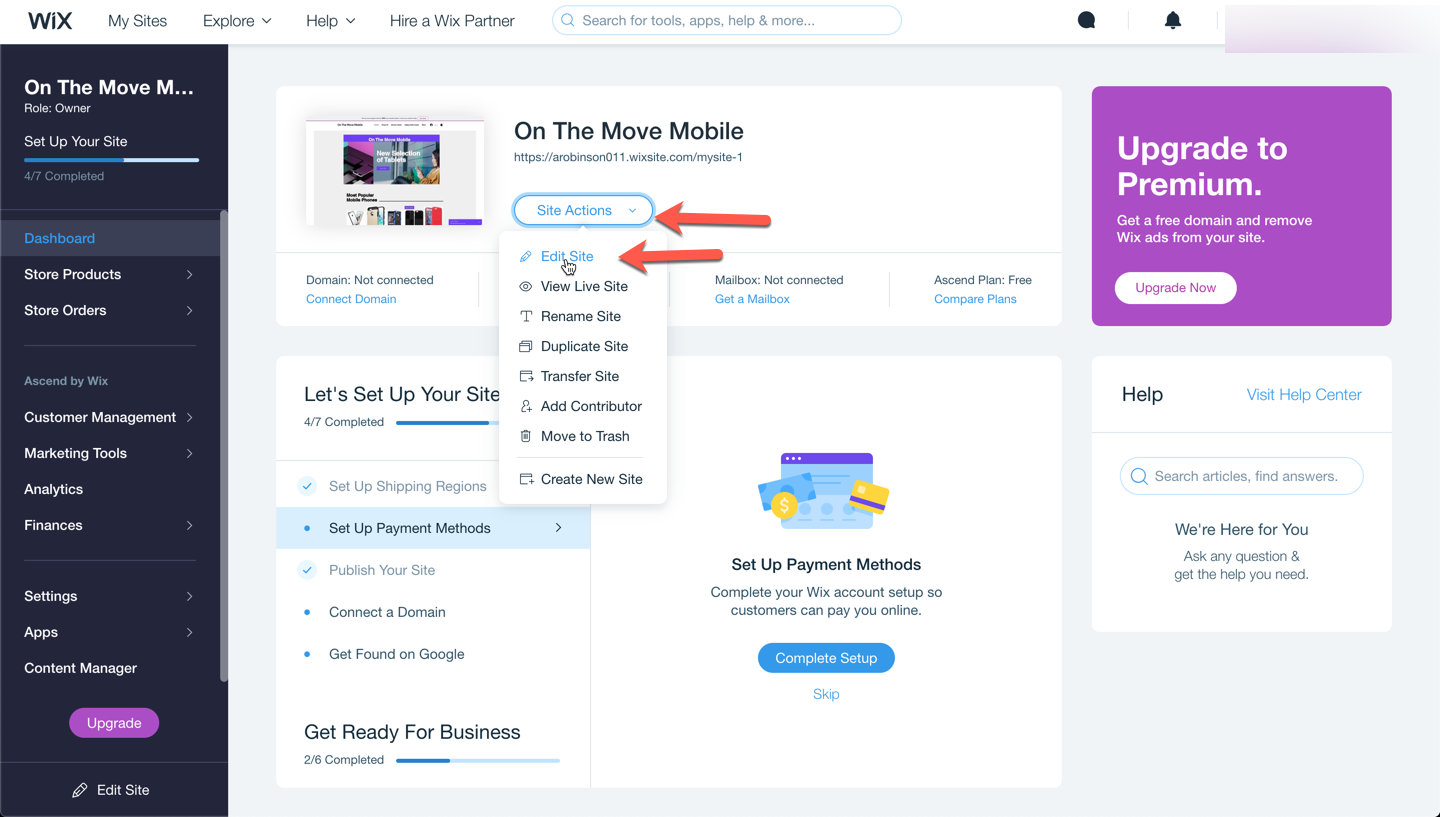Expand Store Products chevron in sidebar

189,275
